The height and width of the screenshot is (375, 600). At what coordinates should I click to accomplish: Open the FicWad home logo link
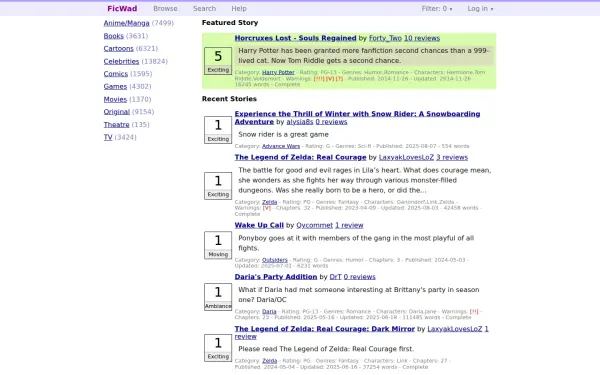(122, 8)
